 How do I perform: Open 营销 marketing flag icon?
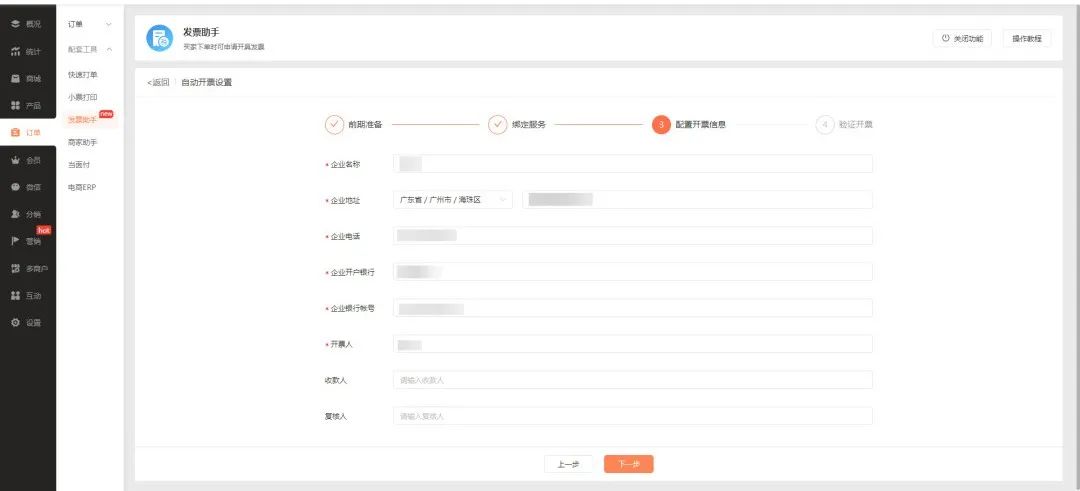point(26,241)
